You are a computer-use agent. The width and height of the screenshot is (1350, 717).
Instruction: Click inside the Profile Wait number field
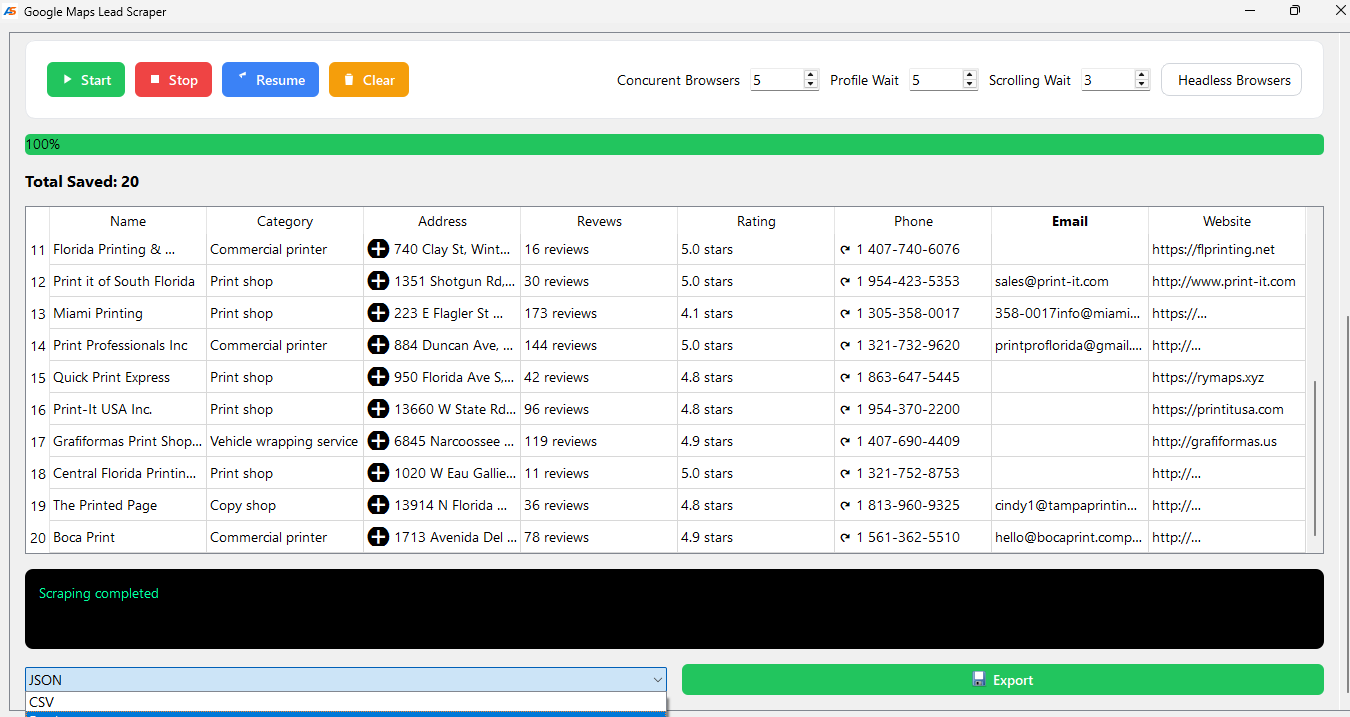point(935,80)
